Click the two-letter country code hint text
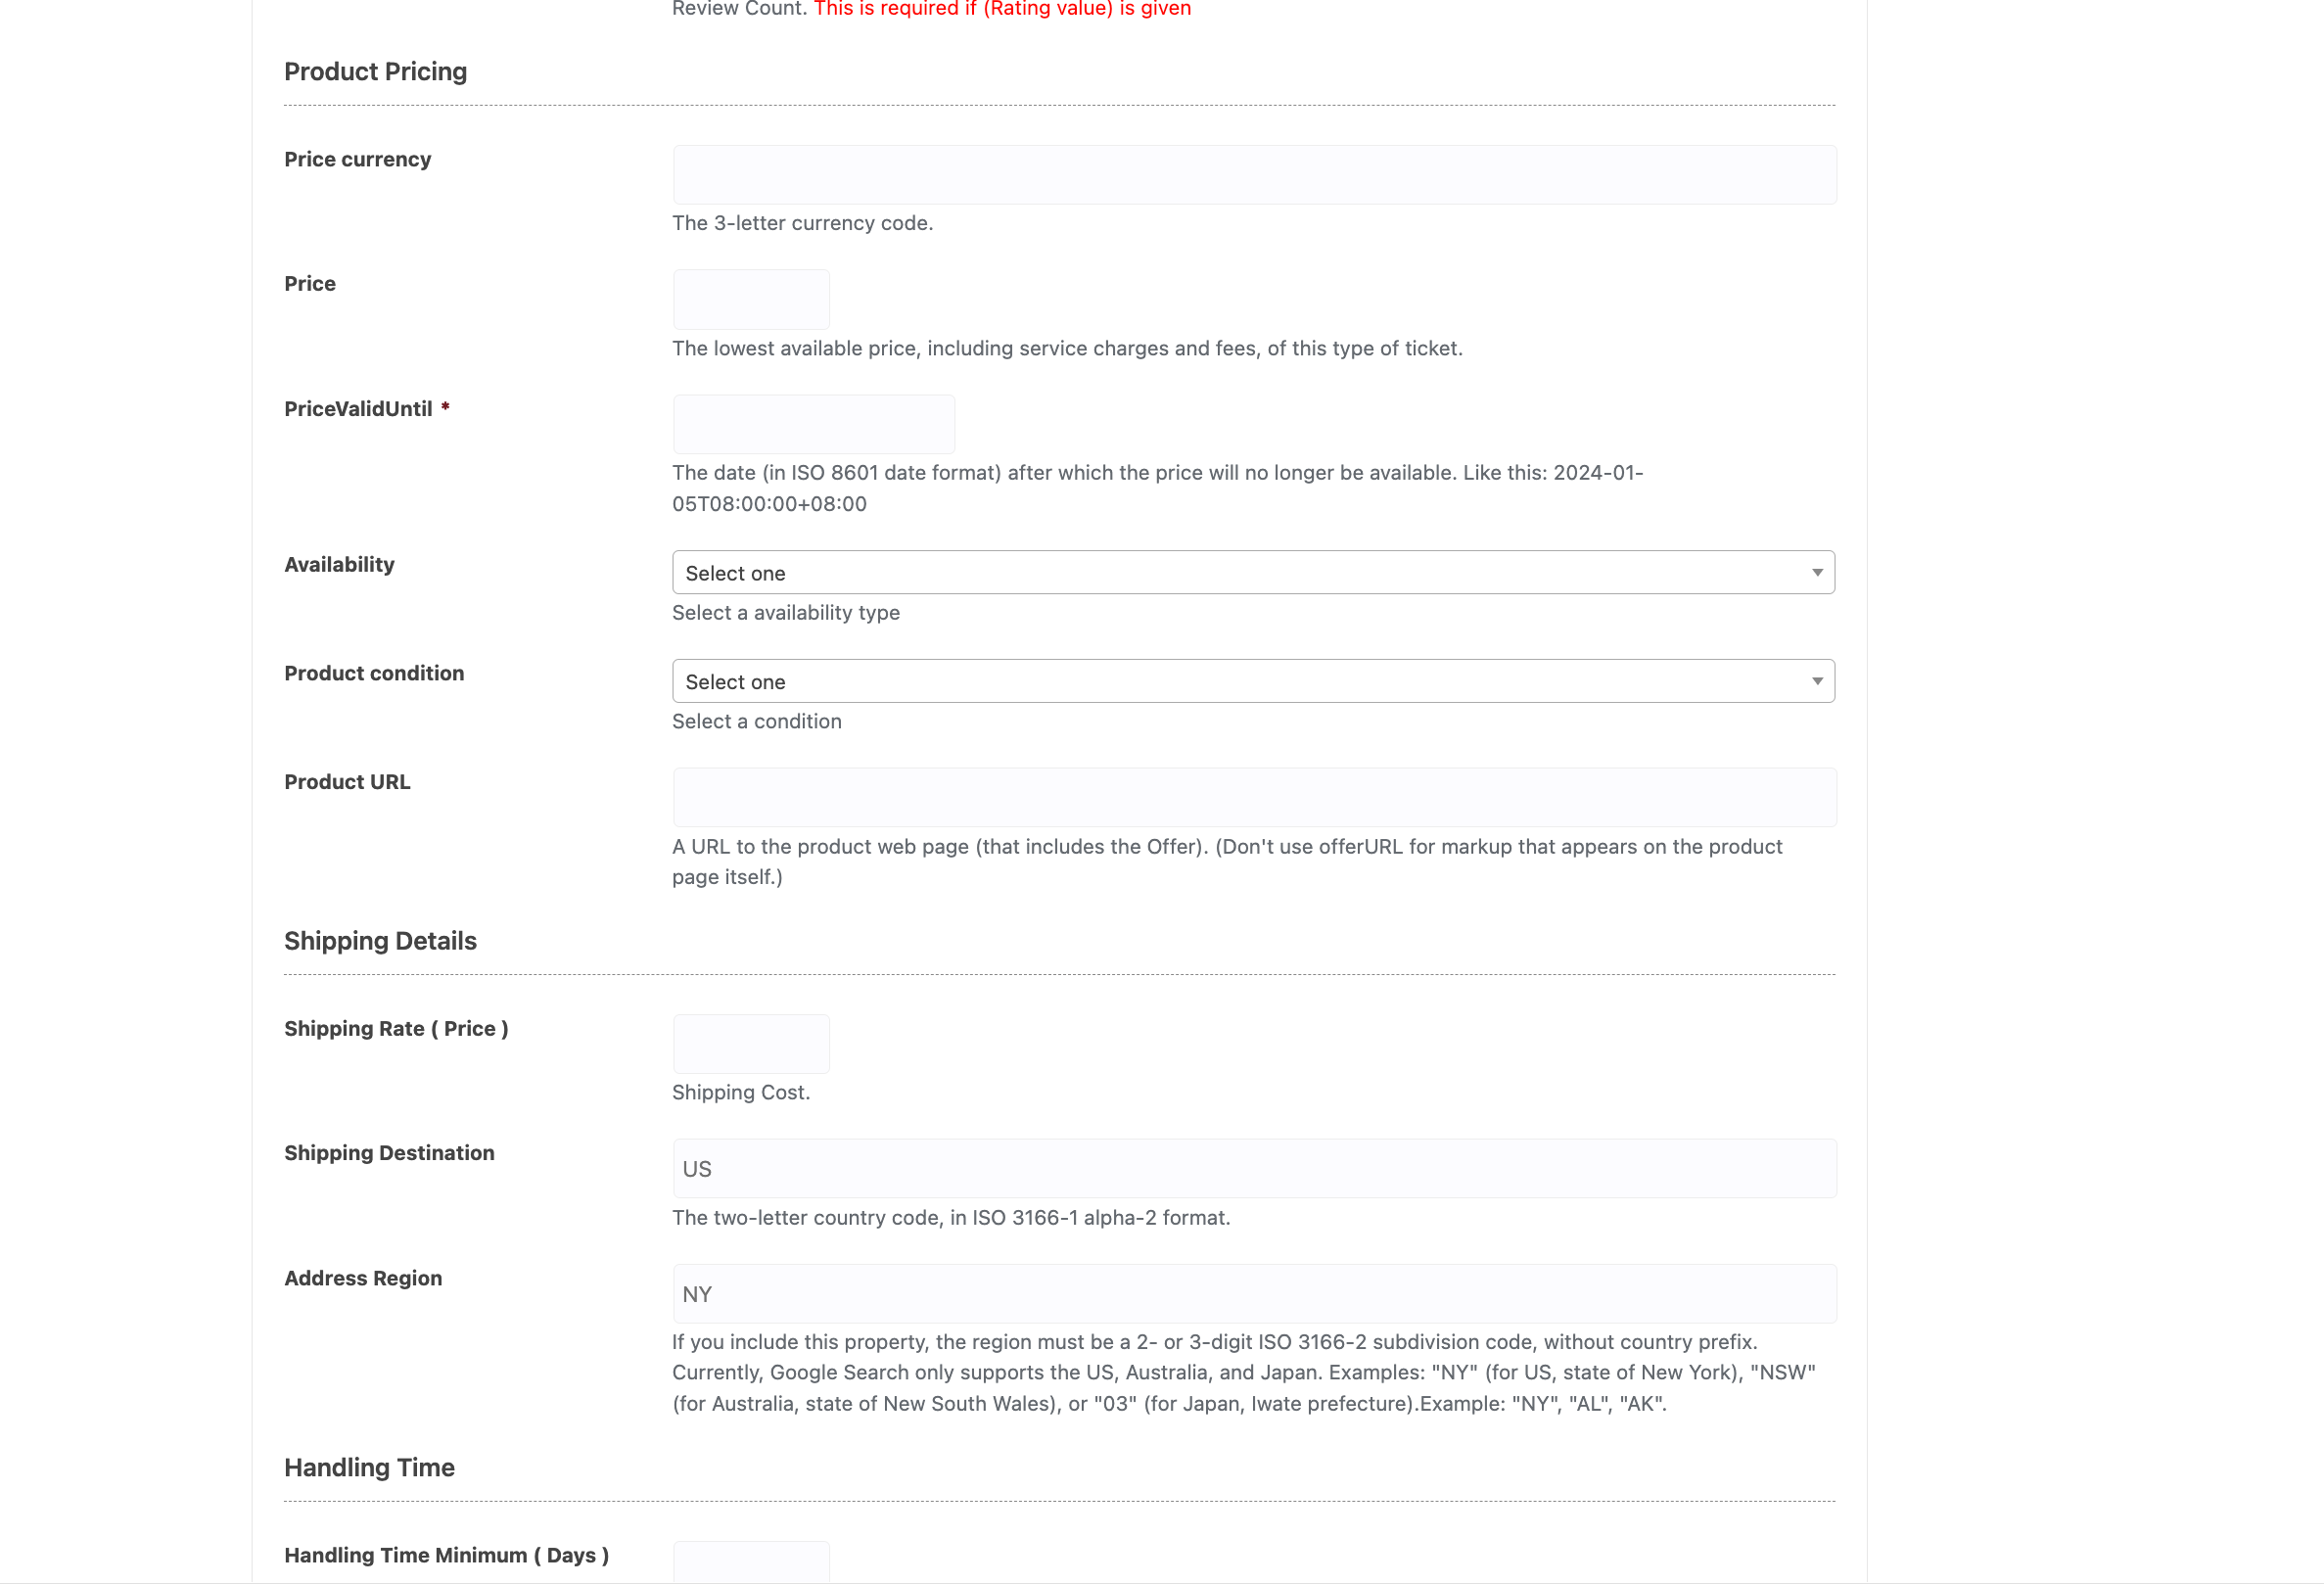 tap(951, 1218)
